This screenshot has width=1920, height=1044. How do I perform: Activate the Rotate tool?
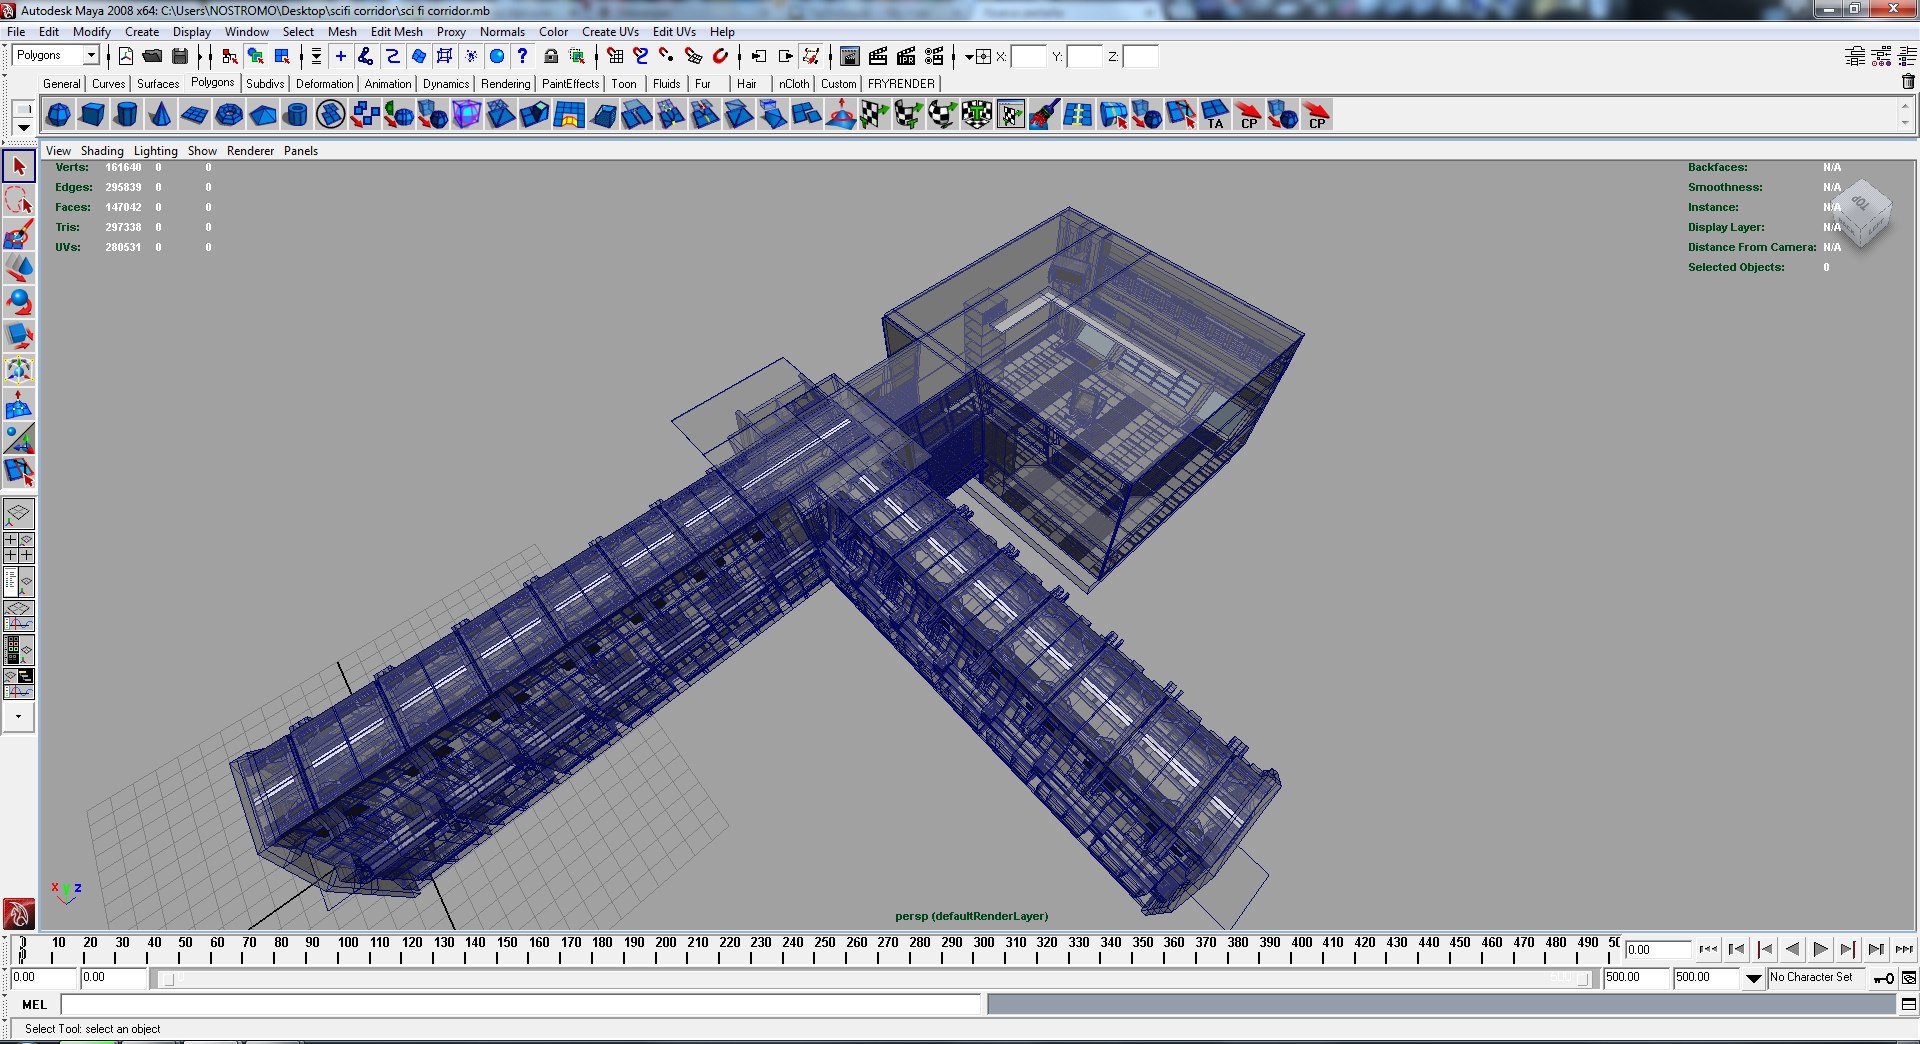tap(19, 302)
